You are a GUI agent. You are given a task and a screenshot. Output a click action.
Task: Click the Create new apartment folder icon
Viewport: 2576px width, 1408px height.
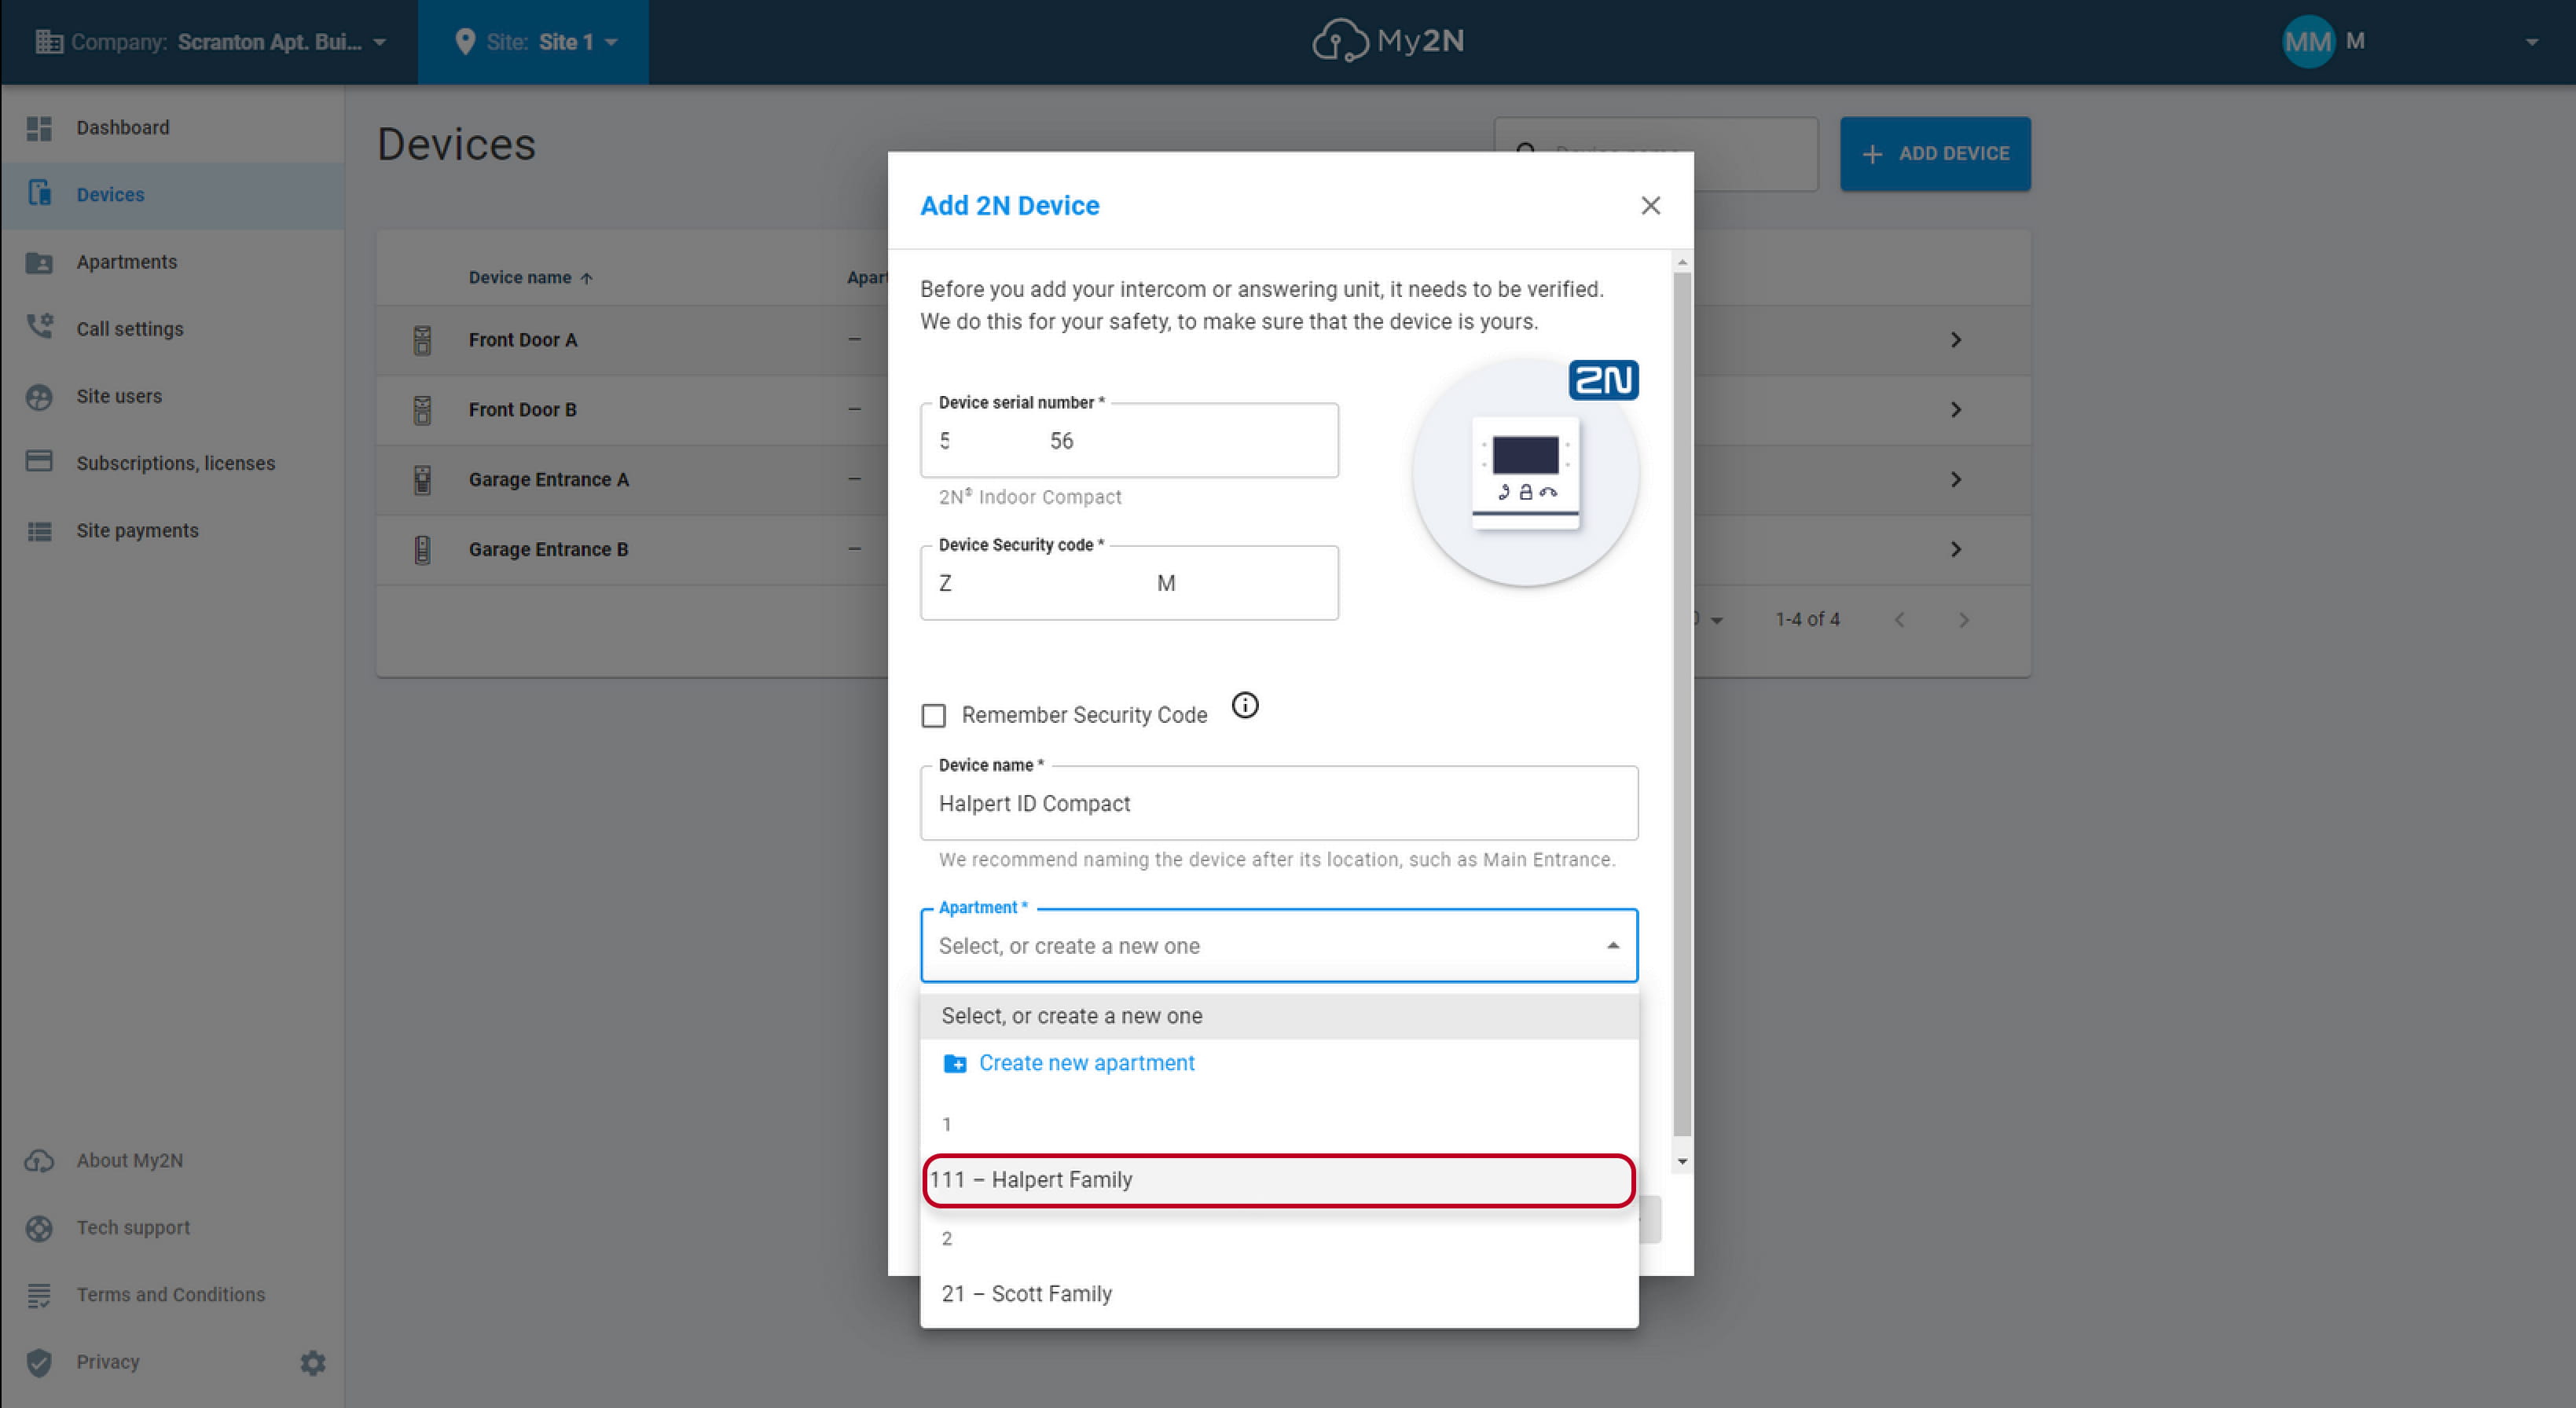tap(955, 1063)
